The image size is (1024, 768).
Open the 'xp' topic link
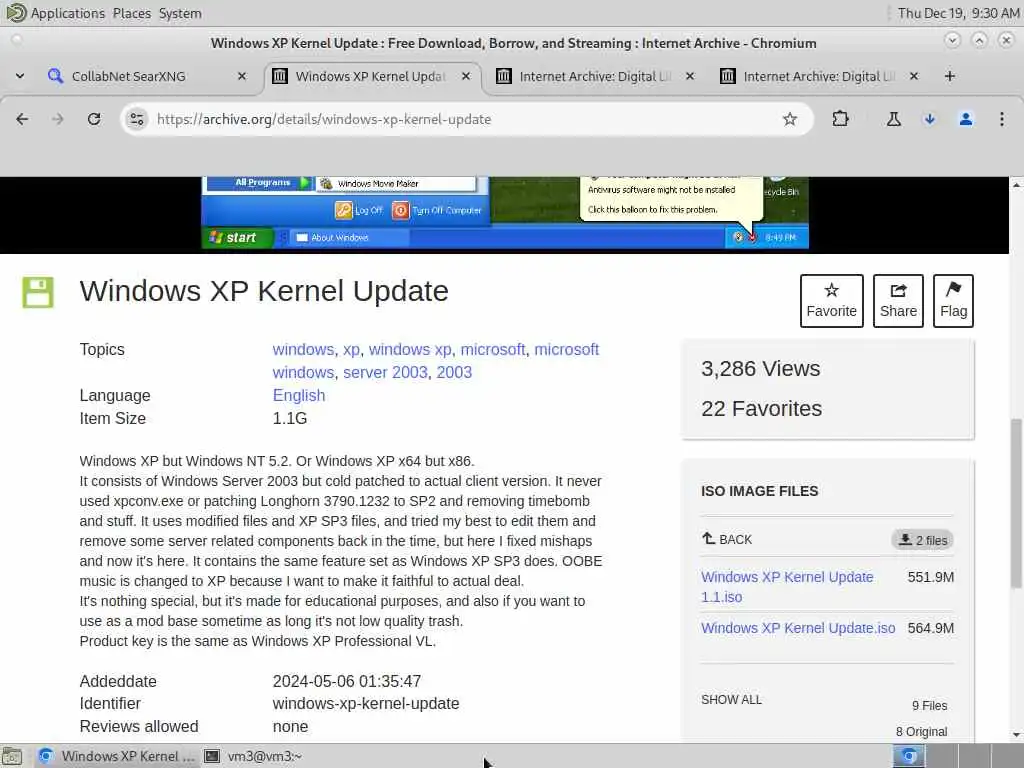(x=351, y=349)
